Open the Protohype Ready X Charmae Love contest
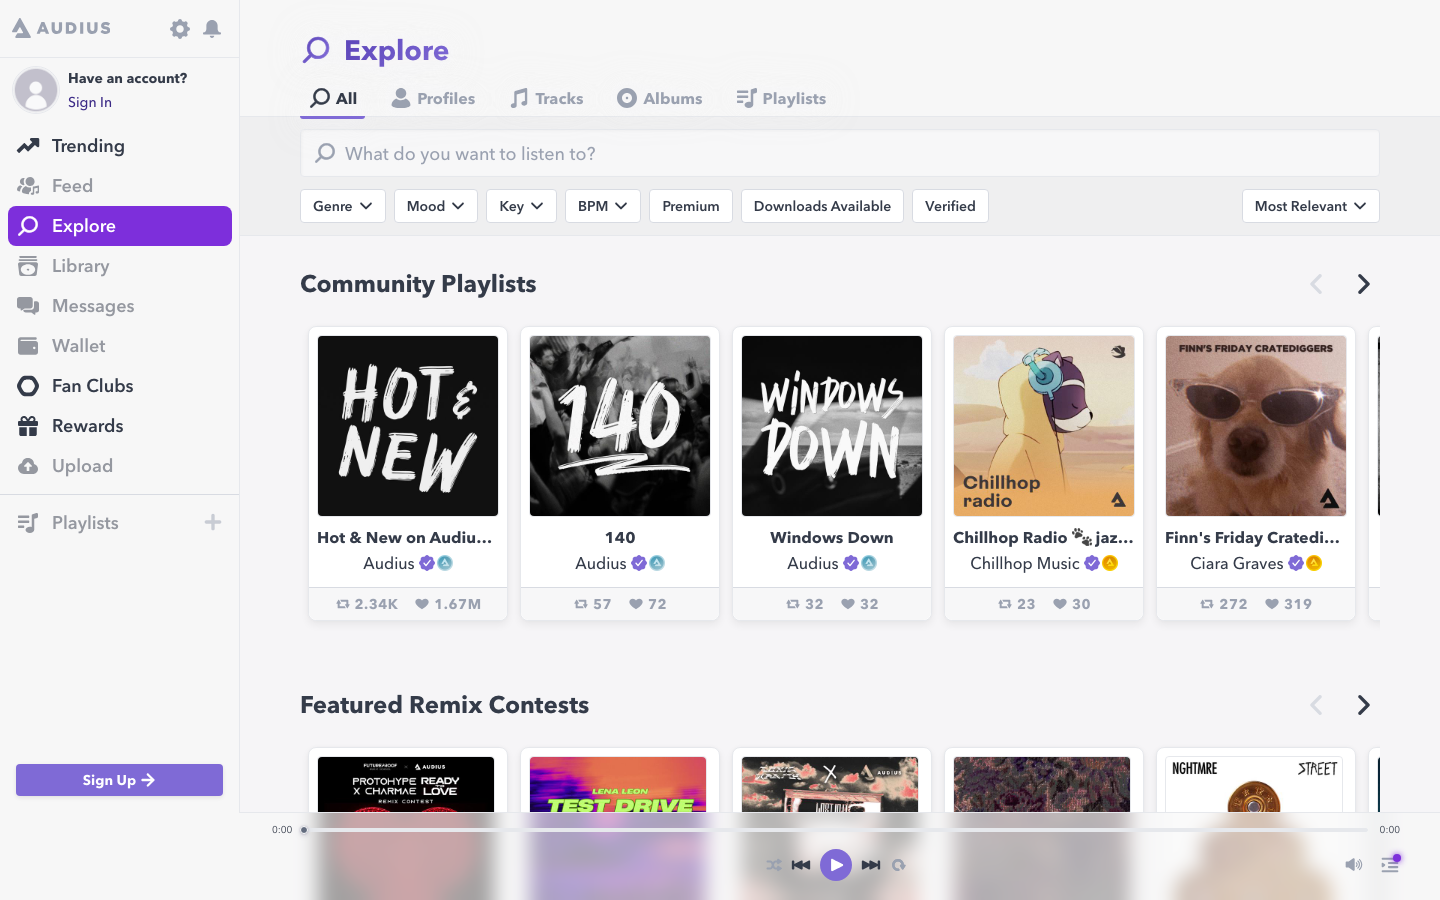1440x900 pixels. (406, 784)
